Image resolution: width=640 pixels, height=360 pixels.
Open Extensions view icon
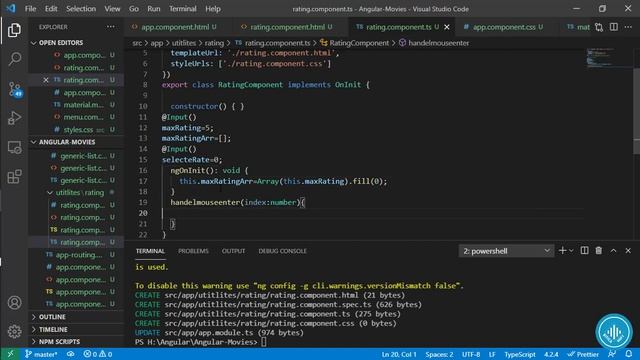[14, 177]
